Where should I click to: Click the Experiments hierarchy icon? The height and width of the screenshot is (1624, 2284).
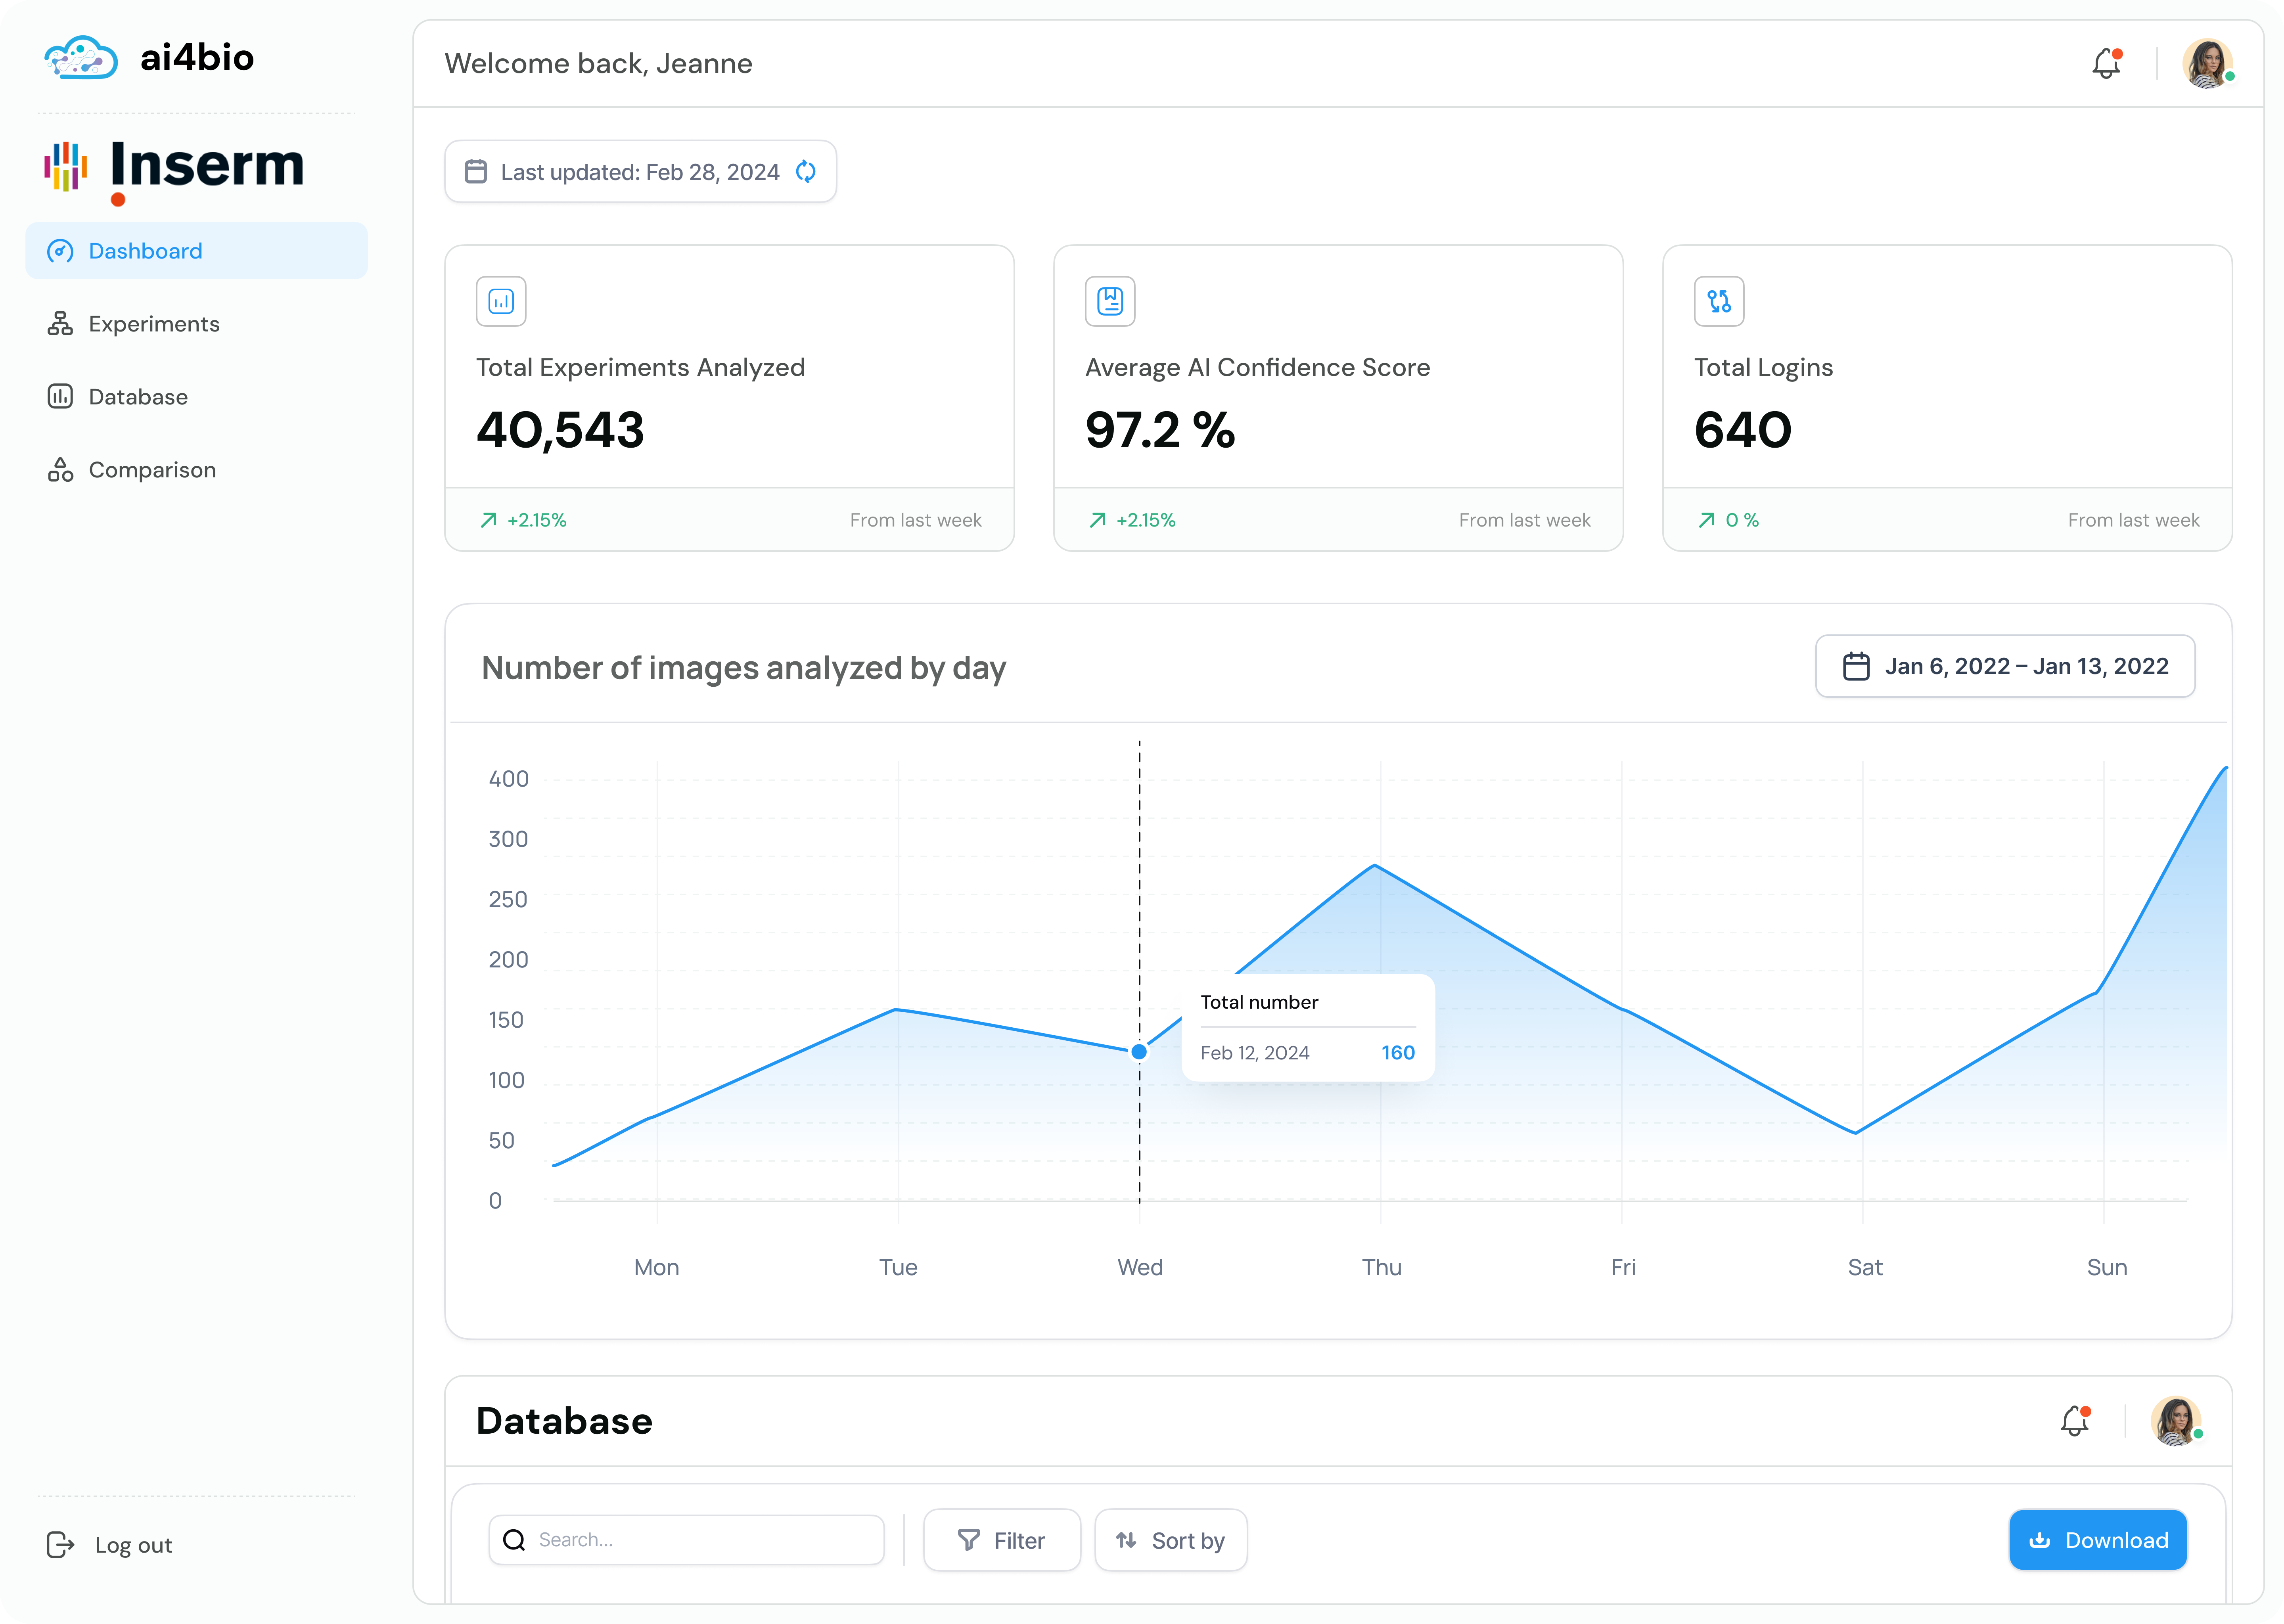60,324
